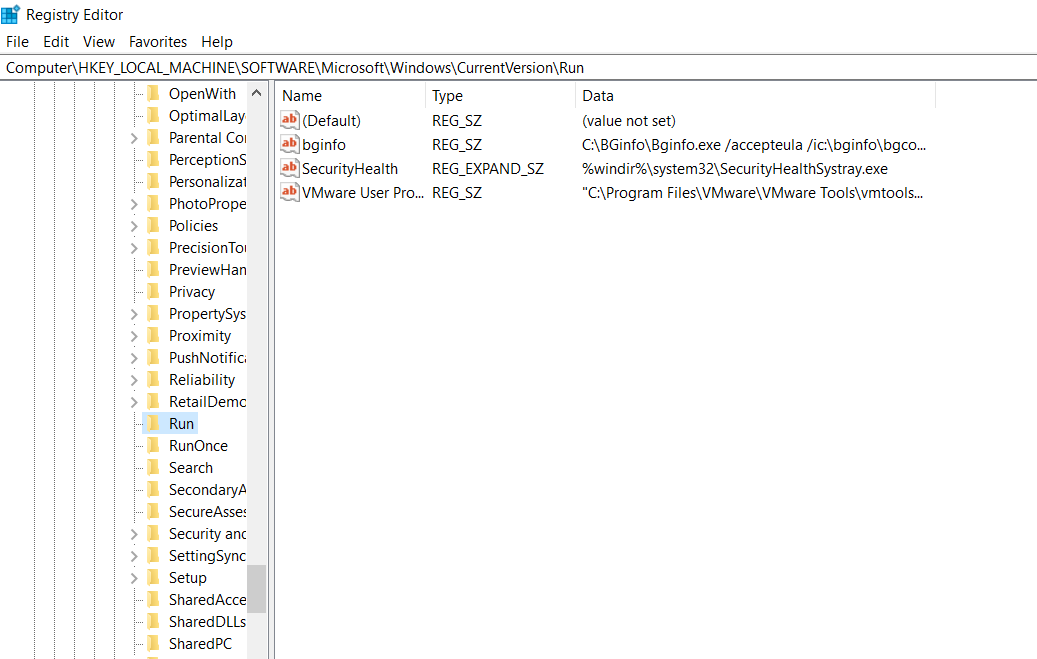Expand the PropertySystem key
This screenshot has height=659, width=1037.
pos(134,314)
